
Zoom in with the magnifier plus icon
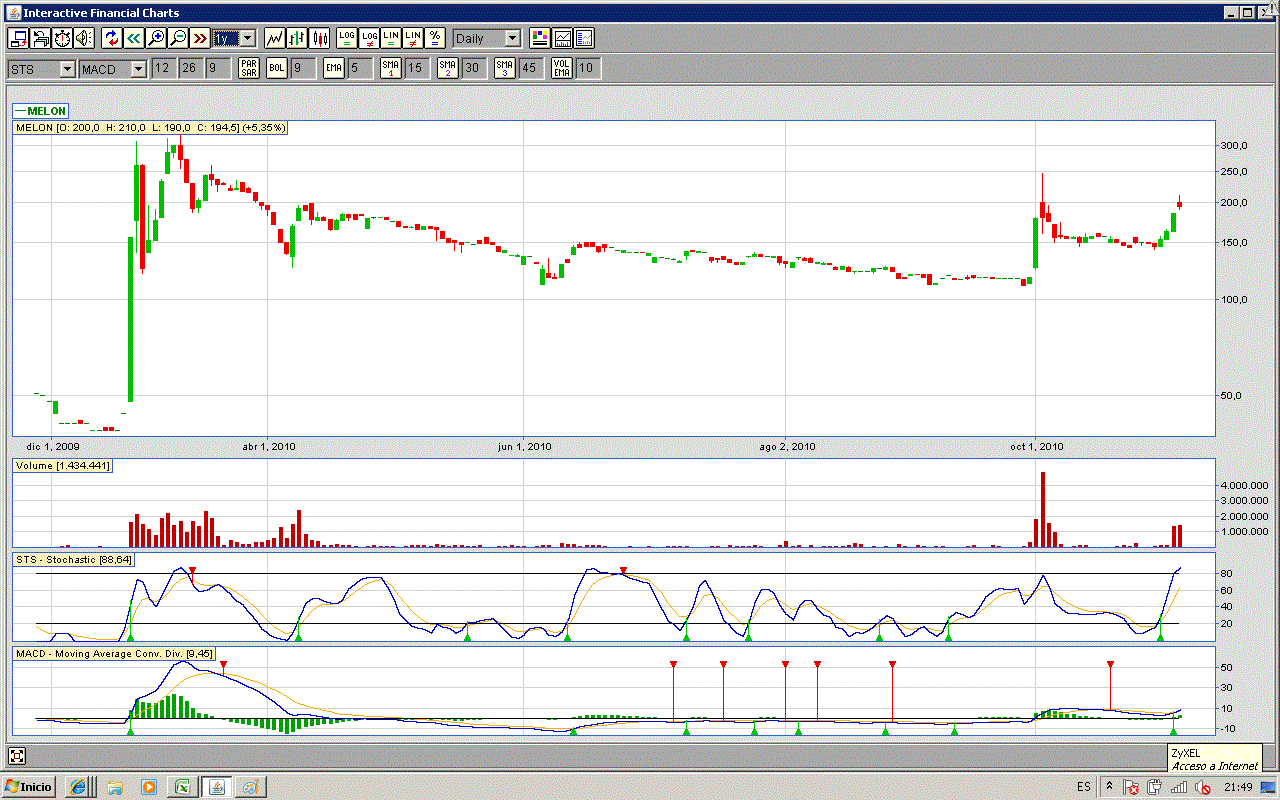(156, 38)
